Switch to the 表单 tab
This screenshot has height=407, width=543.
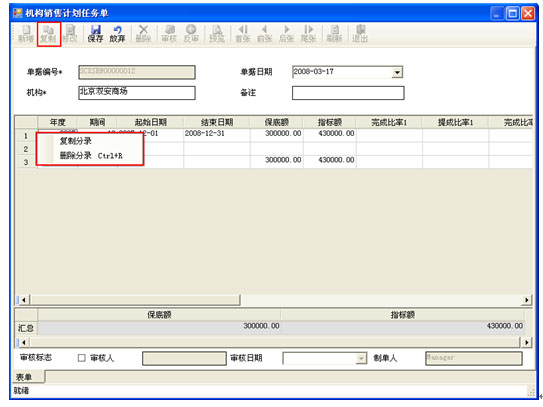click(x=24, y=377)
